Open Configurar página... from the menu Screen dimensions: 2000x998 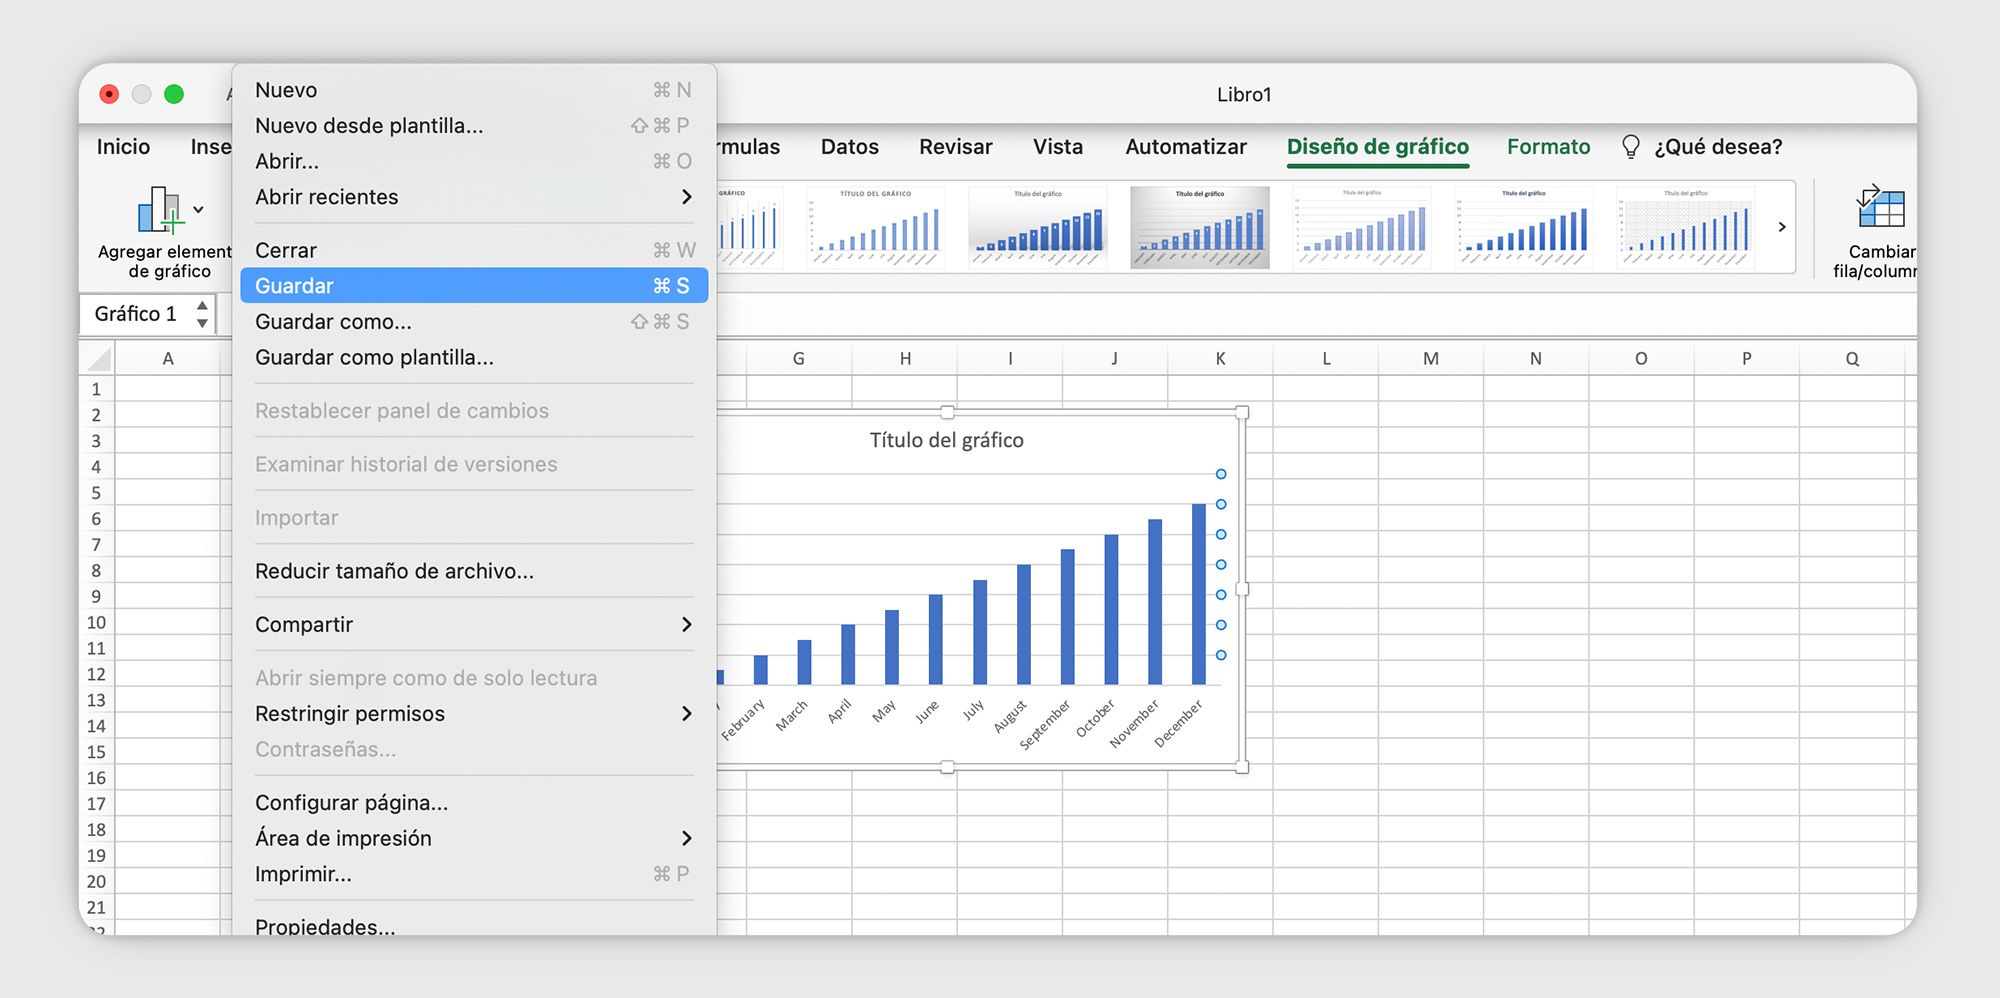[474, 803]
